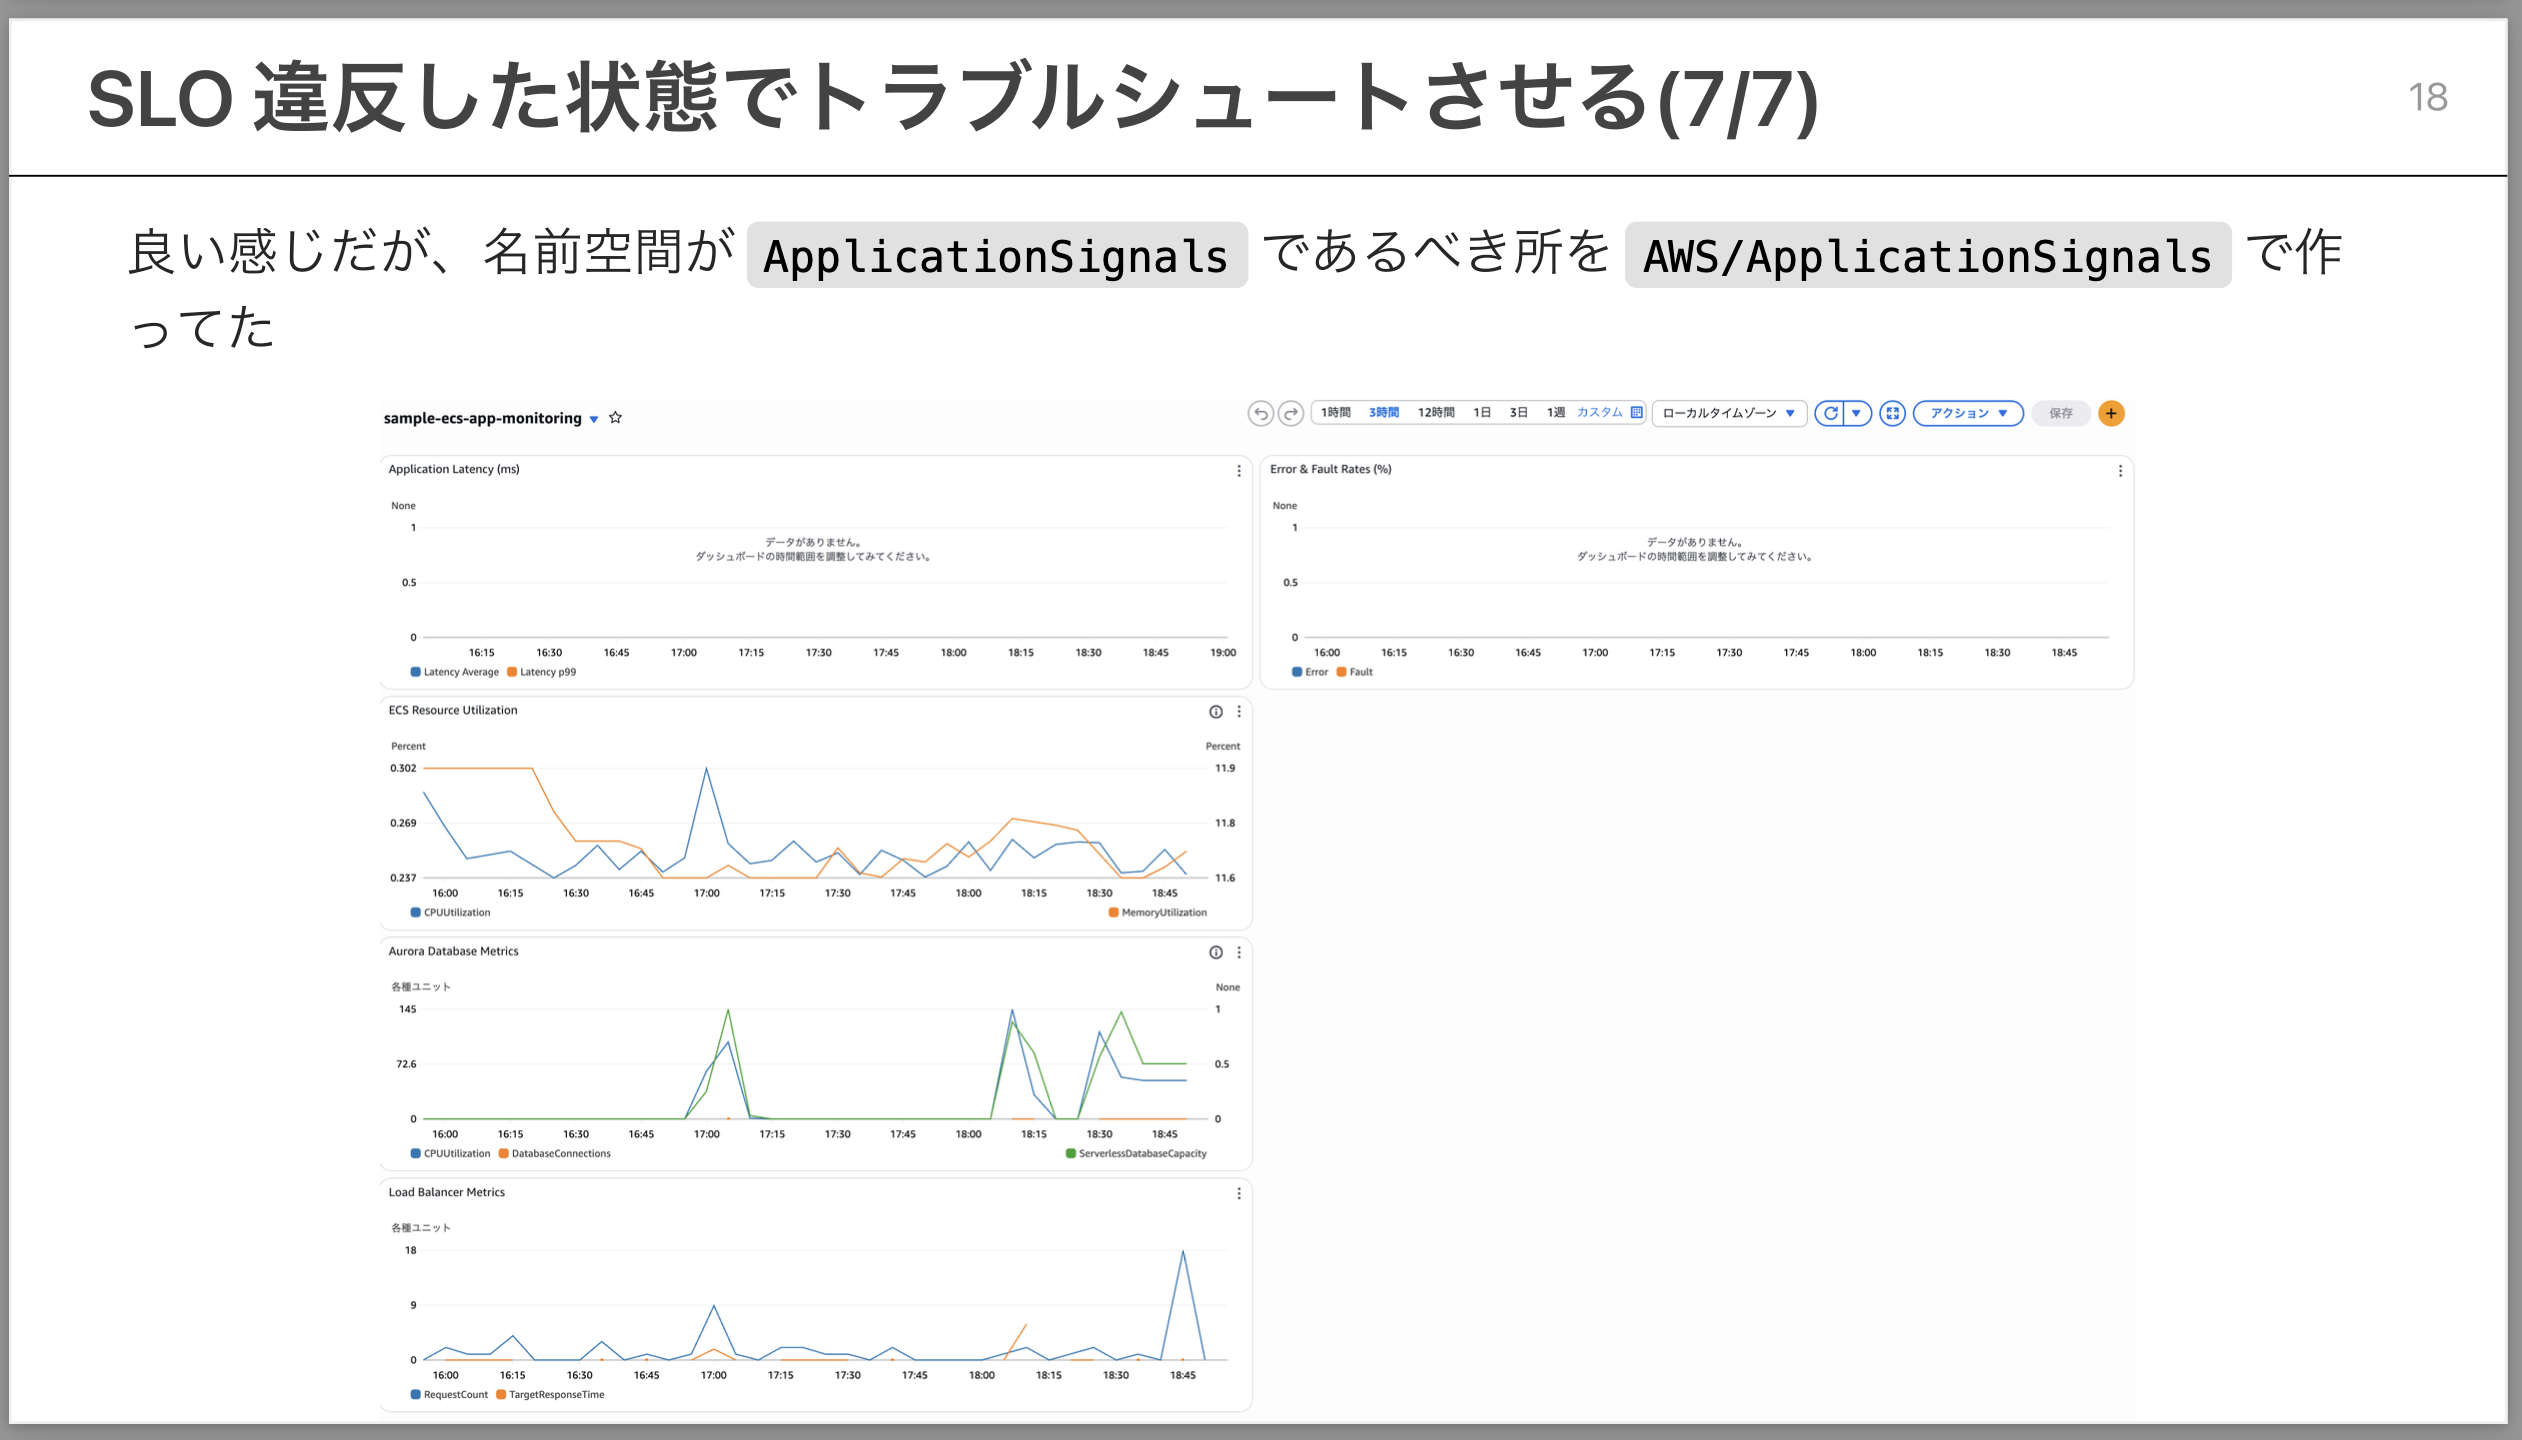The image size is (2522, 1440).
Task: Expand the auto-refresh interval dropdown arrow
Action: [x=1857, y=413]
